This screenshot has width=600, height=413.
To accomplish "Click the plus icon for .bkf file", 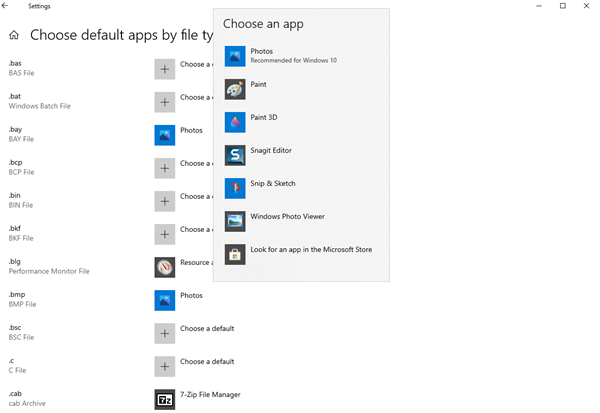I will (x=165, y=234).
